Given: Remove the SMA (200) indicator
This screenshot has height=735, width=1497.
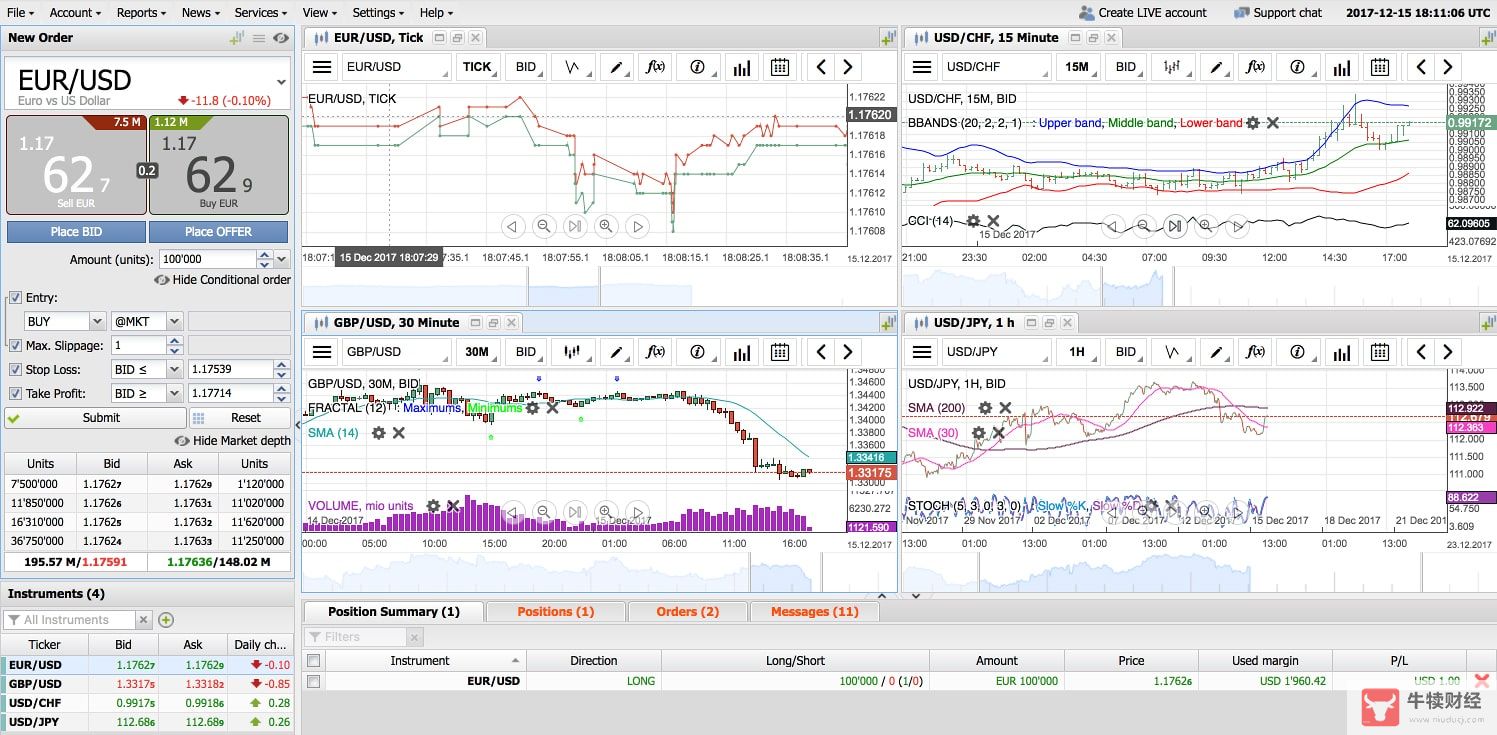Looking at the screenshot, I should pyautogui.click(x=1005, y=408).
